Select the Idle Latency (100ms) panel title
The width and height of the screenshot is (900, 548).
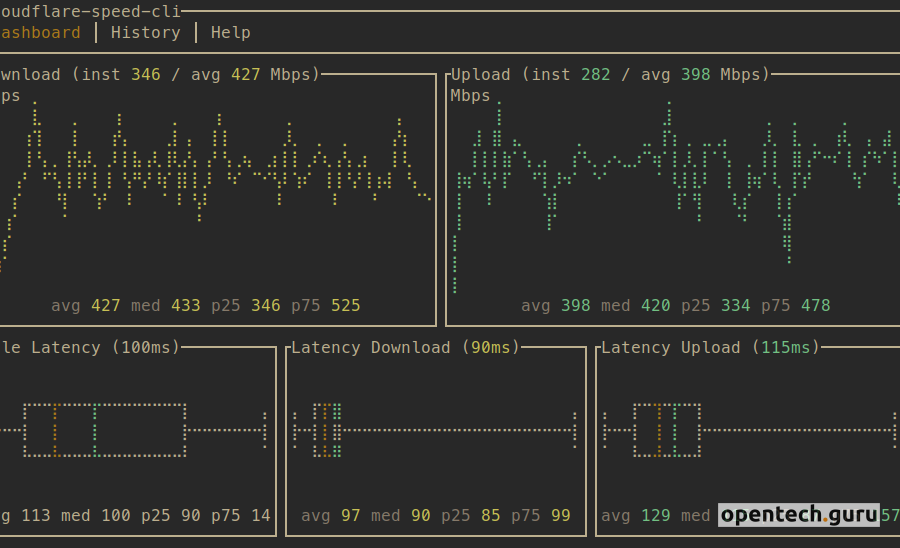point(90,347)
